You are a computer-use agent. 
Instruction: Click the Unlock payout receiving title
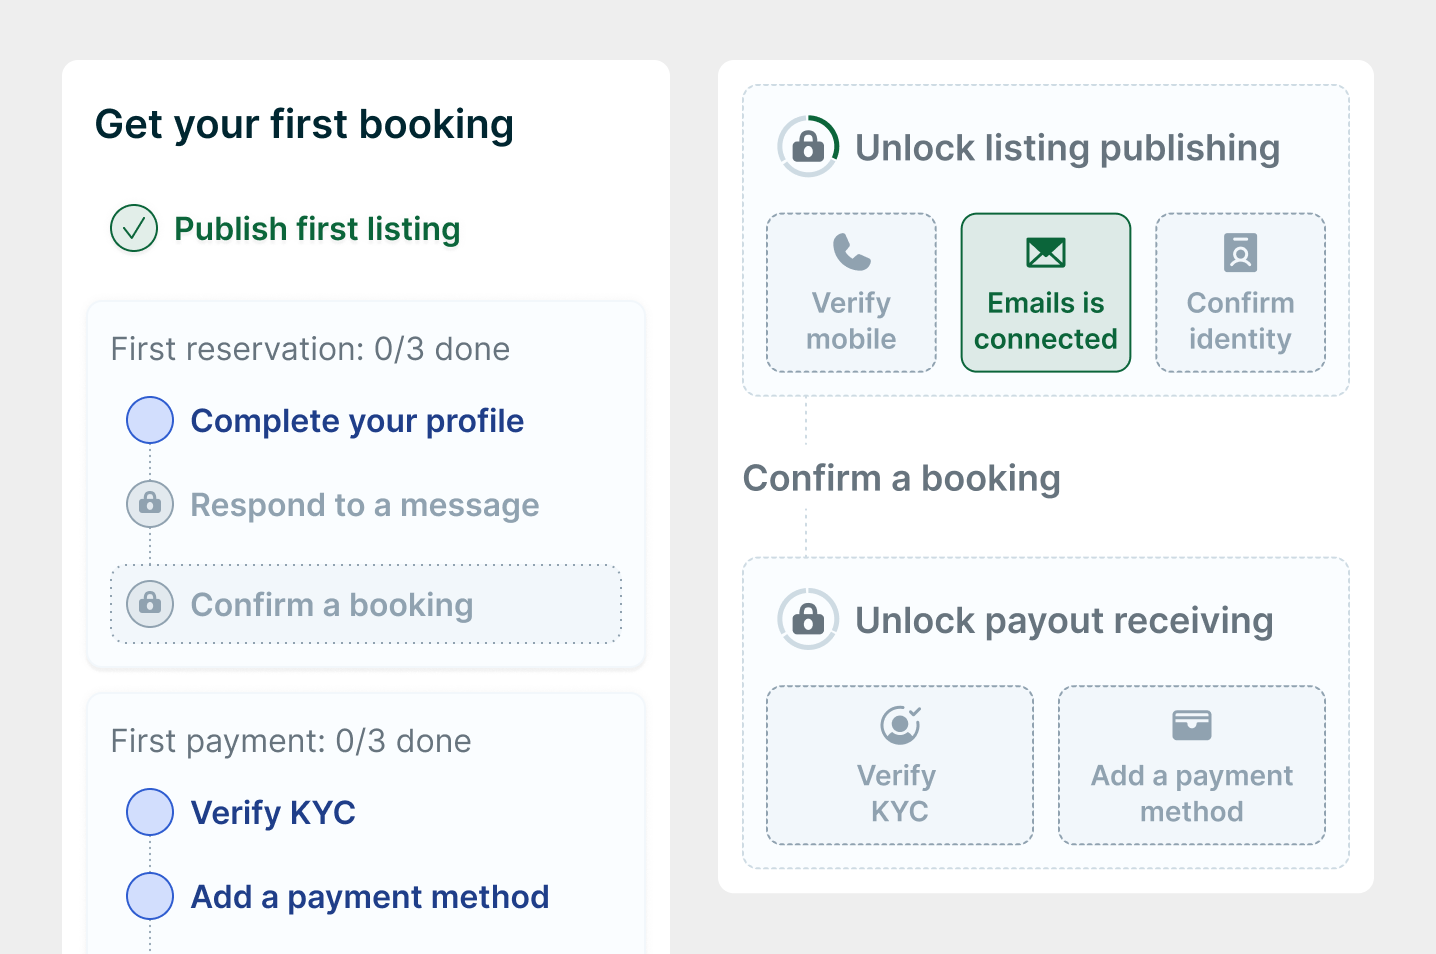(x=1064, y=621)
